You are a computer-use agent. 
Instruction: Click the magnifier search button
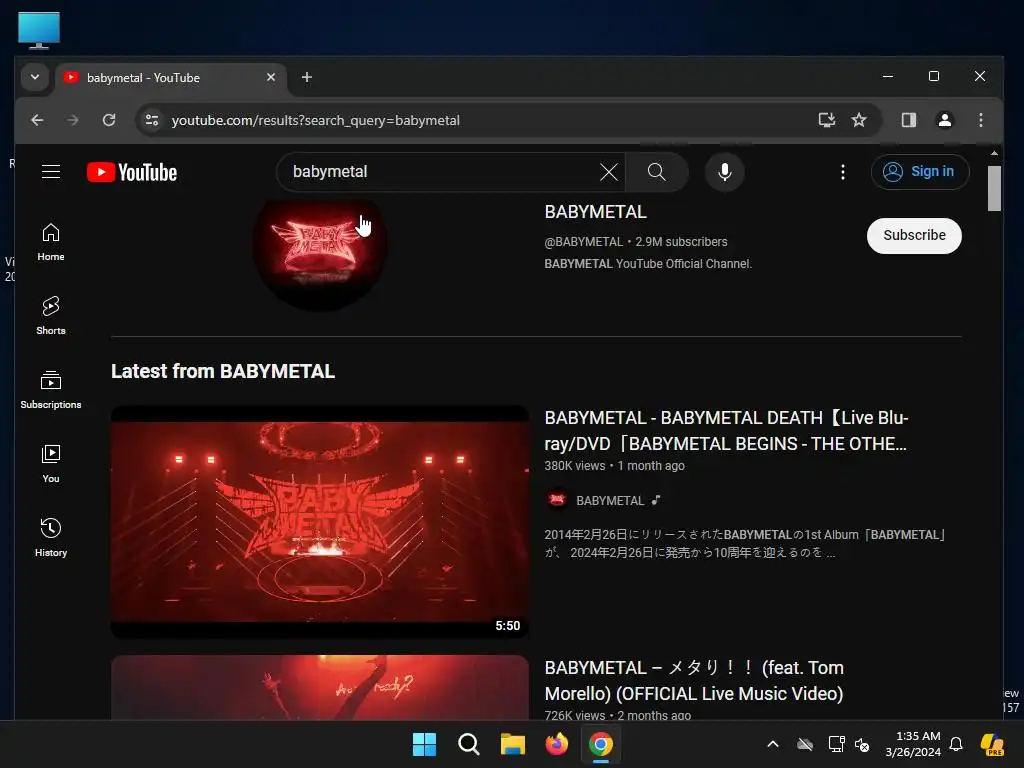pyautogui.click(x=656, y=172)
